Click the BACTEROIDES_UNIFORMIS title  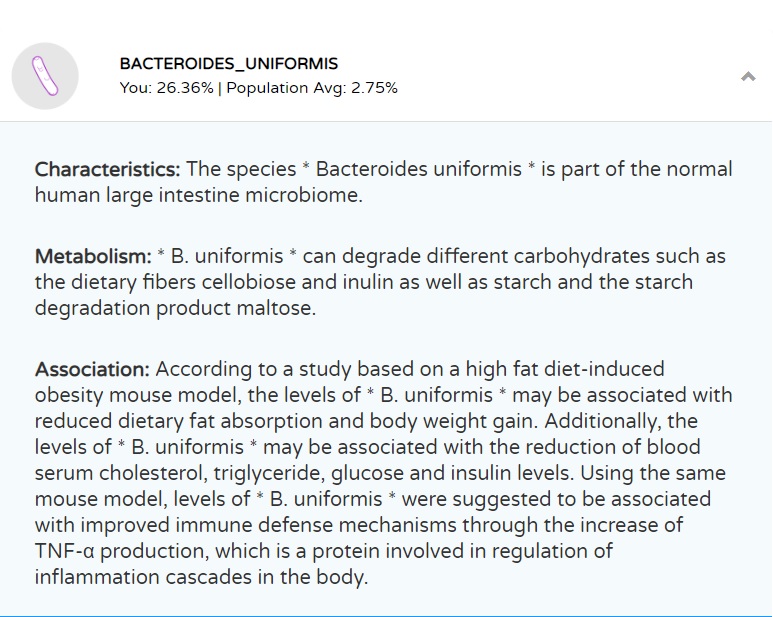pyautogui.click(x=228, y=63)
